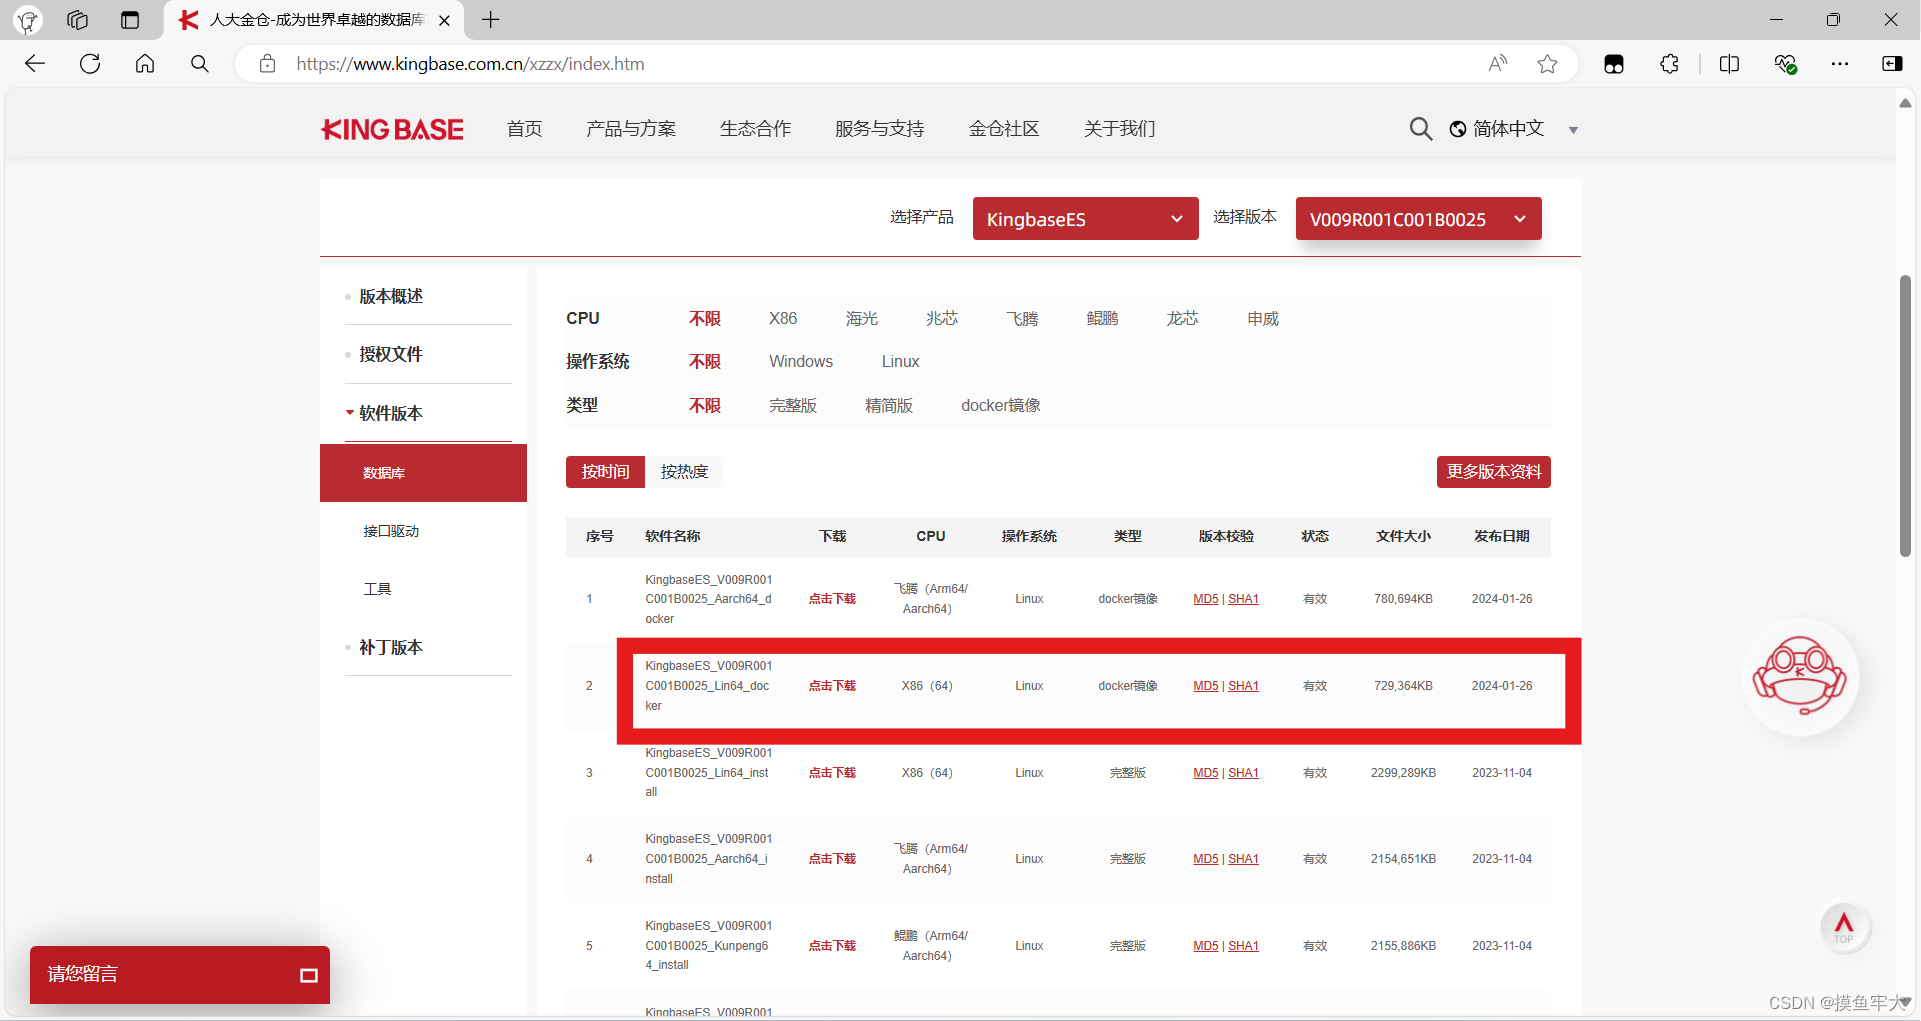
Task: Sort list with 按时间 tab
Action: tap(605, 472)
